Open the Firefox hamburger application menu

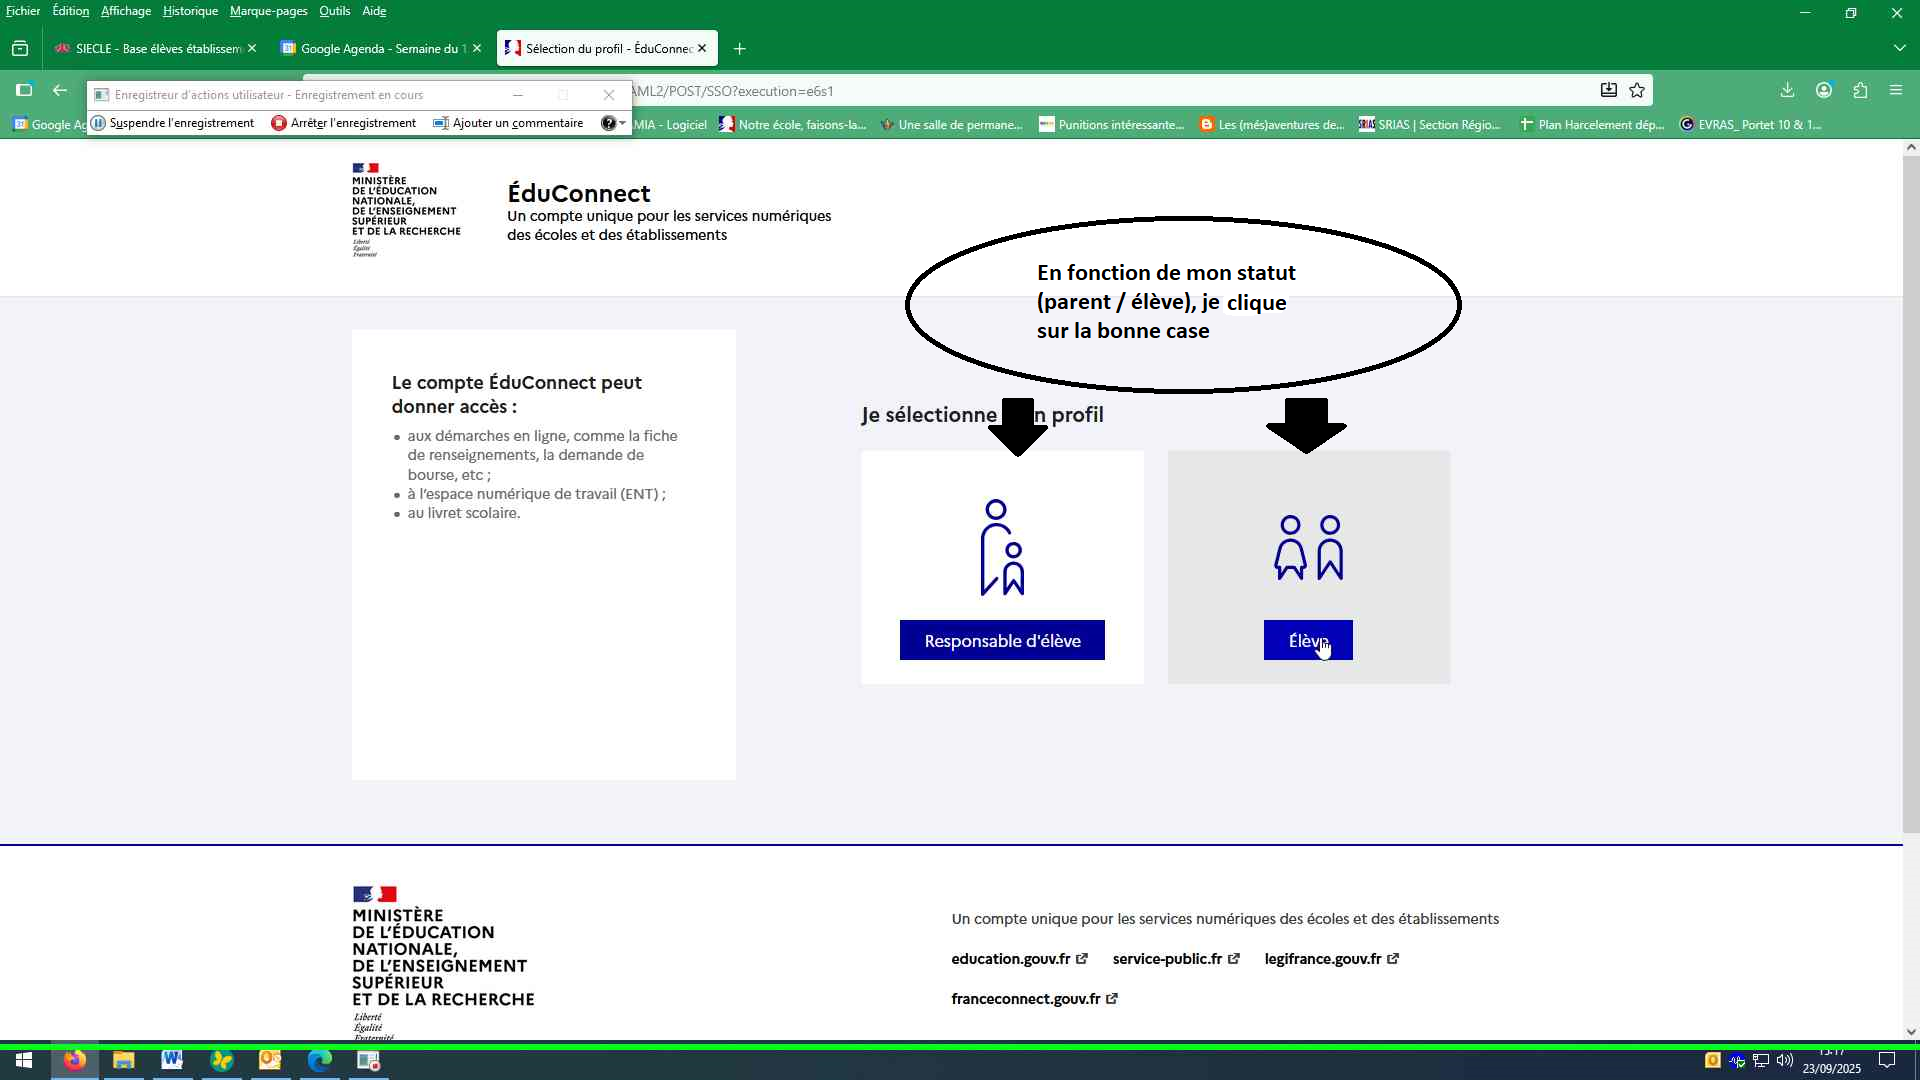click(1896, 91)
